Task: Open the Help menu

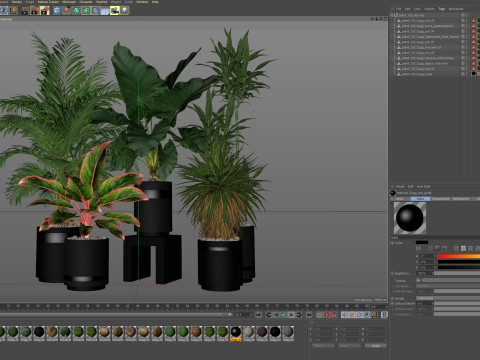Action: 155,2
